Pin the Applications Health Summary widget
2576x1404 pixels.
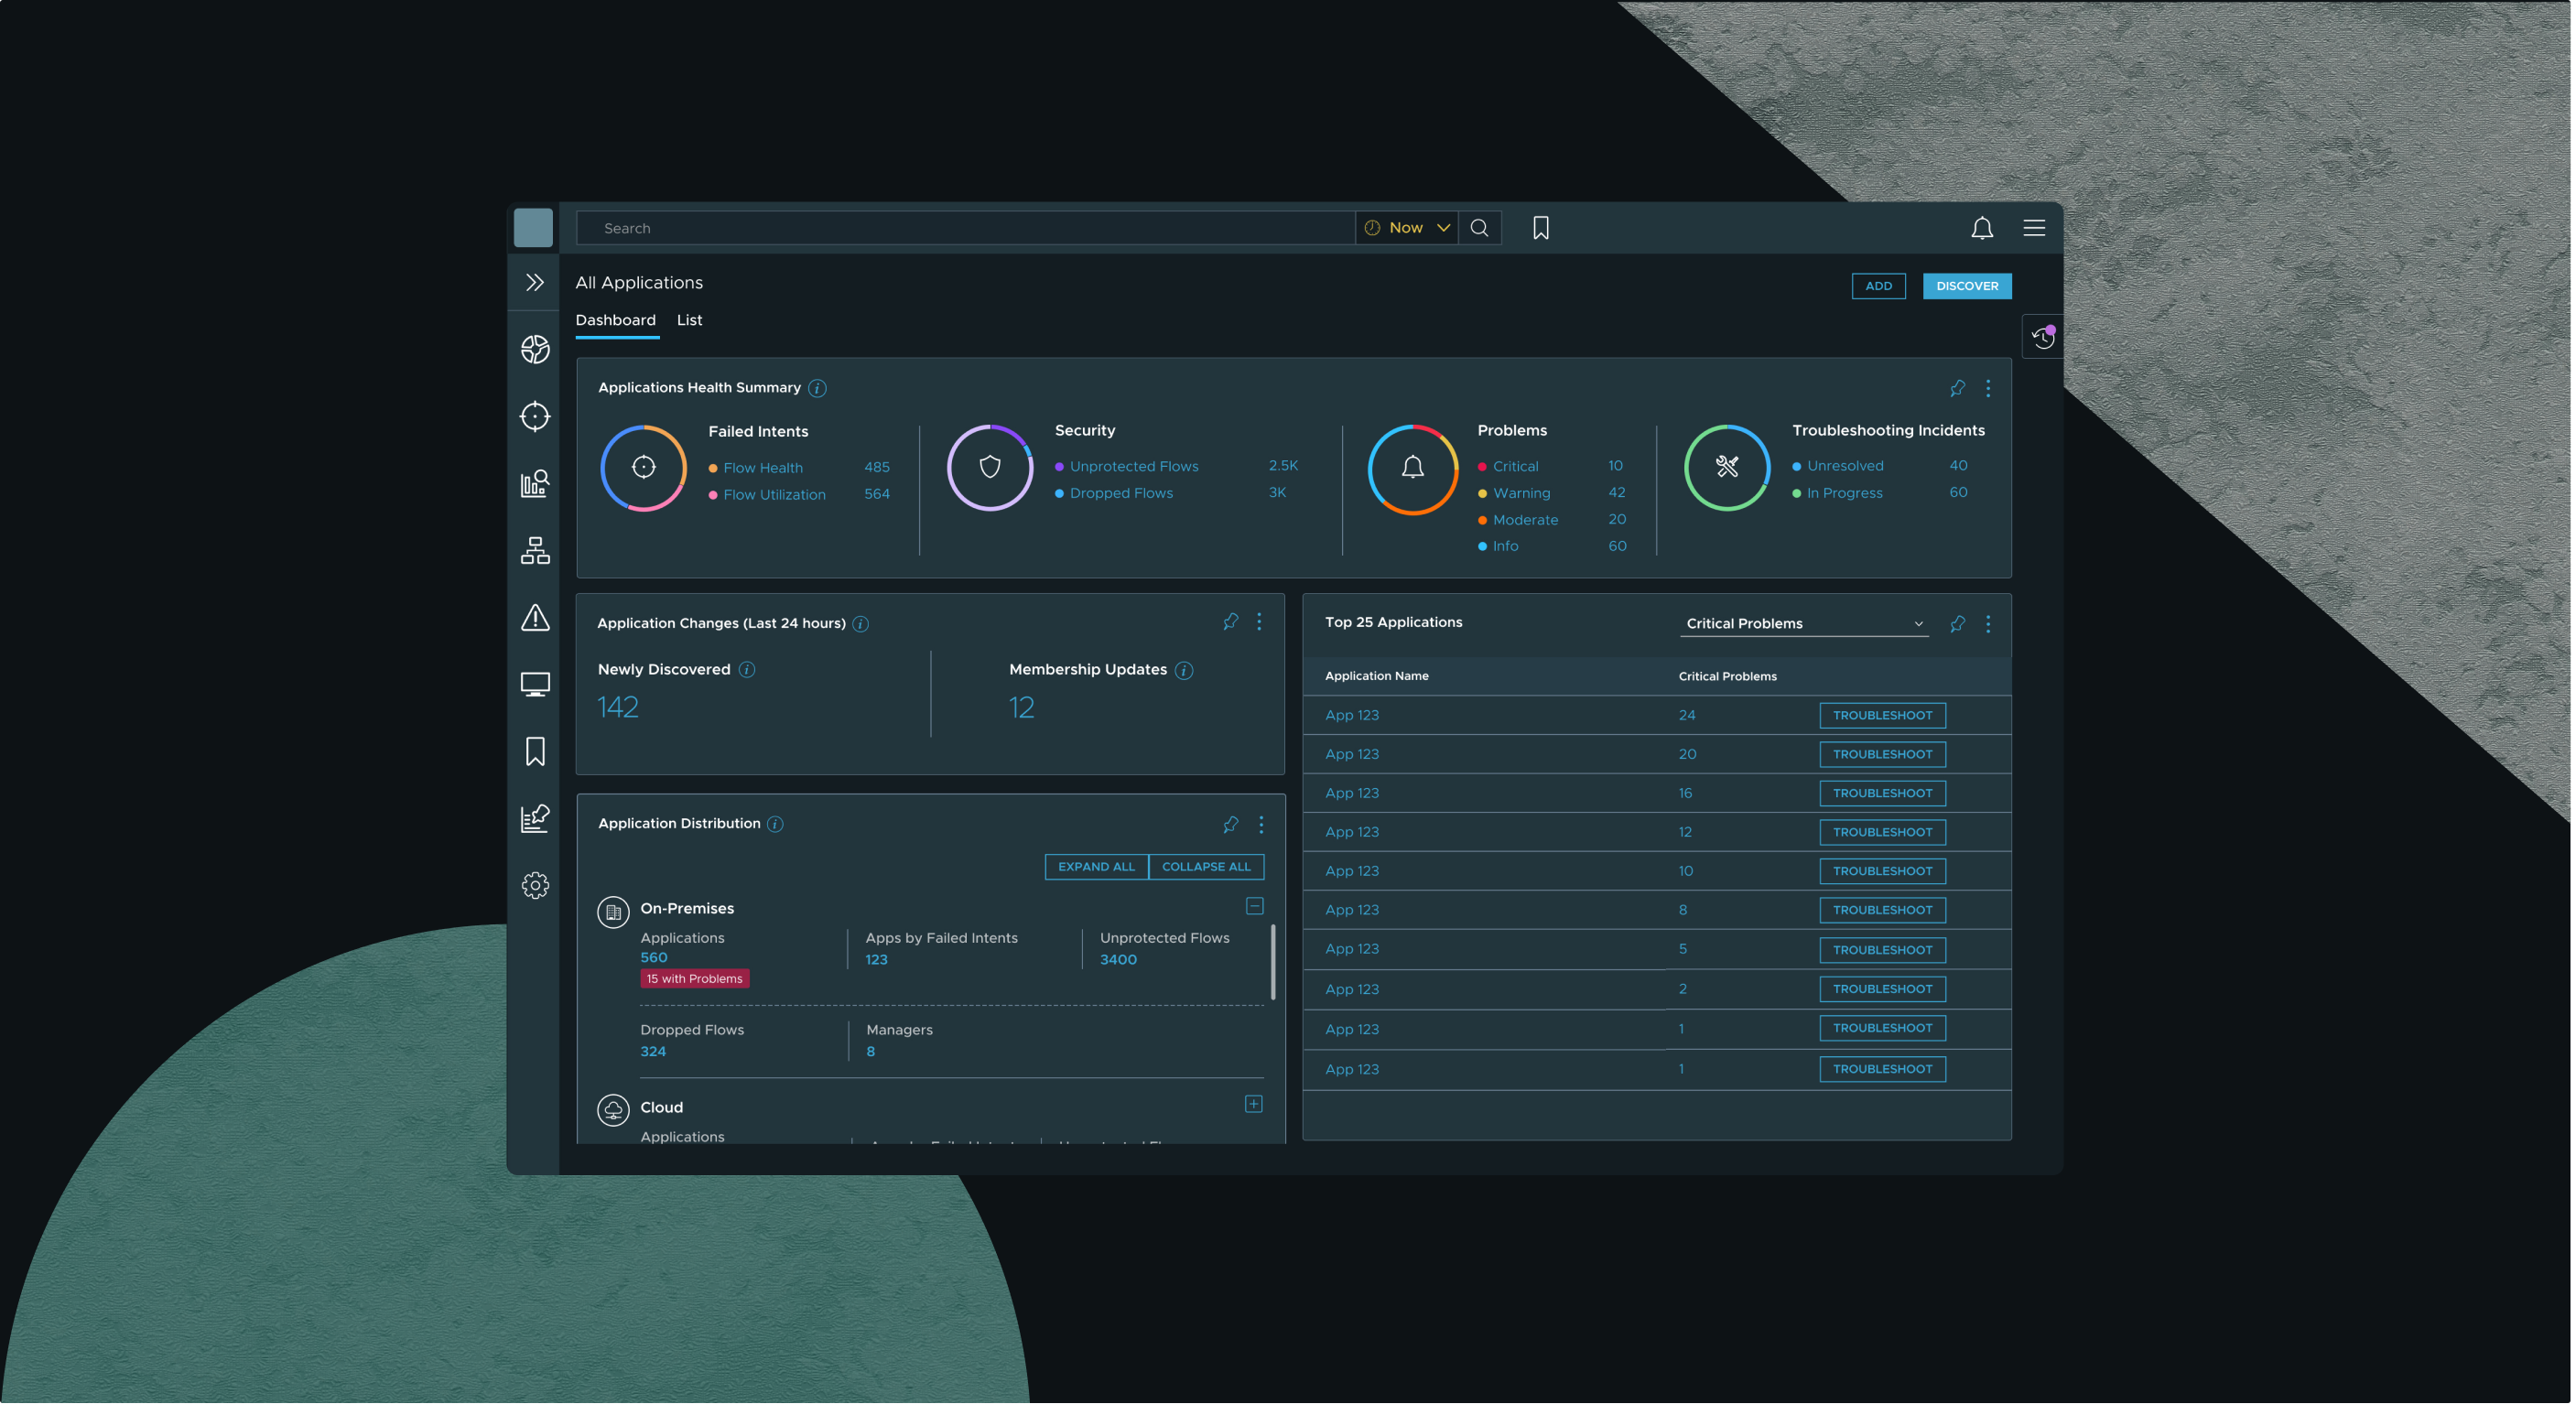point(1957,388)
